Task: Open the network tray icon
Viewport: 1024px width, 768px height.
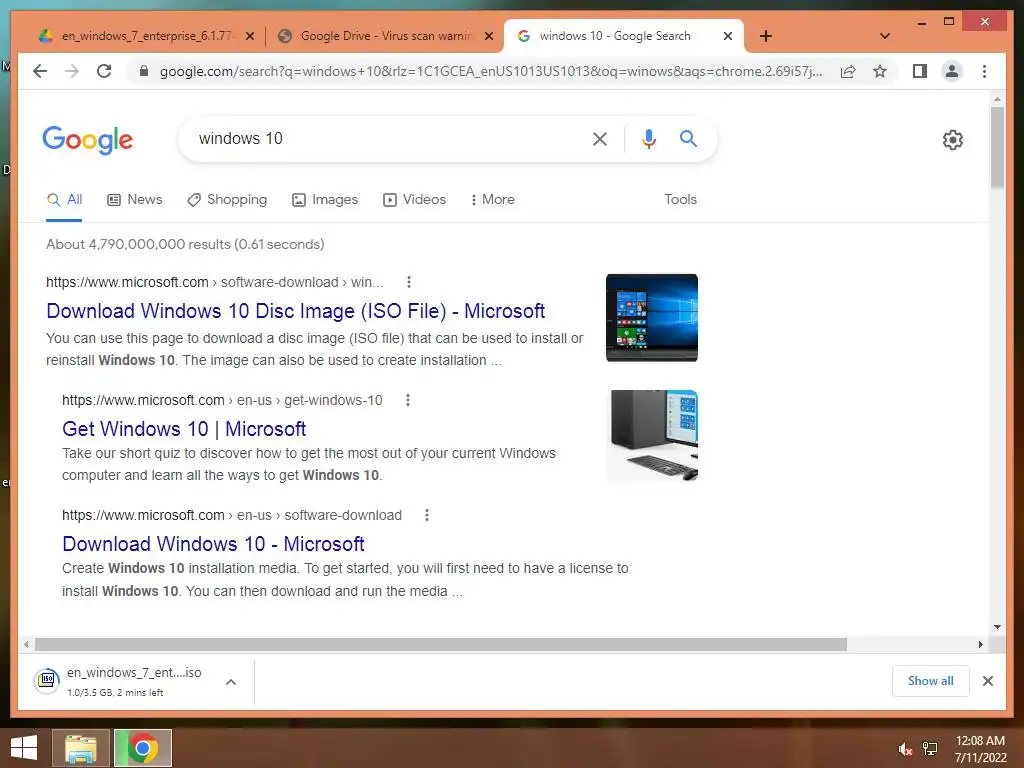Action: pyautogui.click(x=930, y=749)
